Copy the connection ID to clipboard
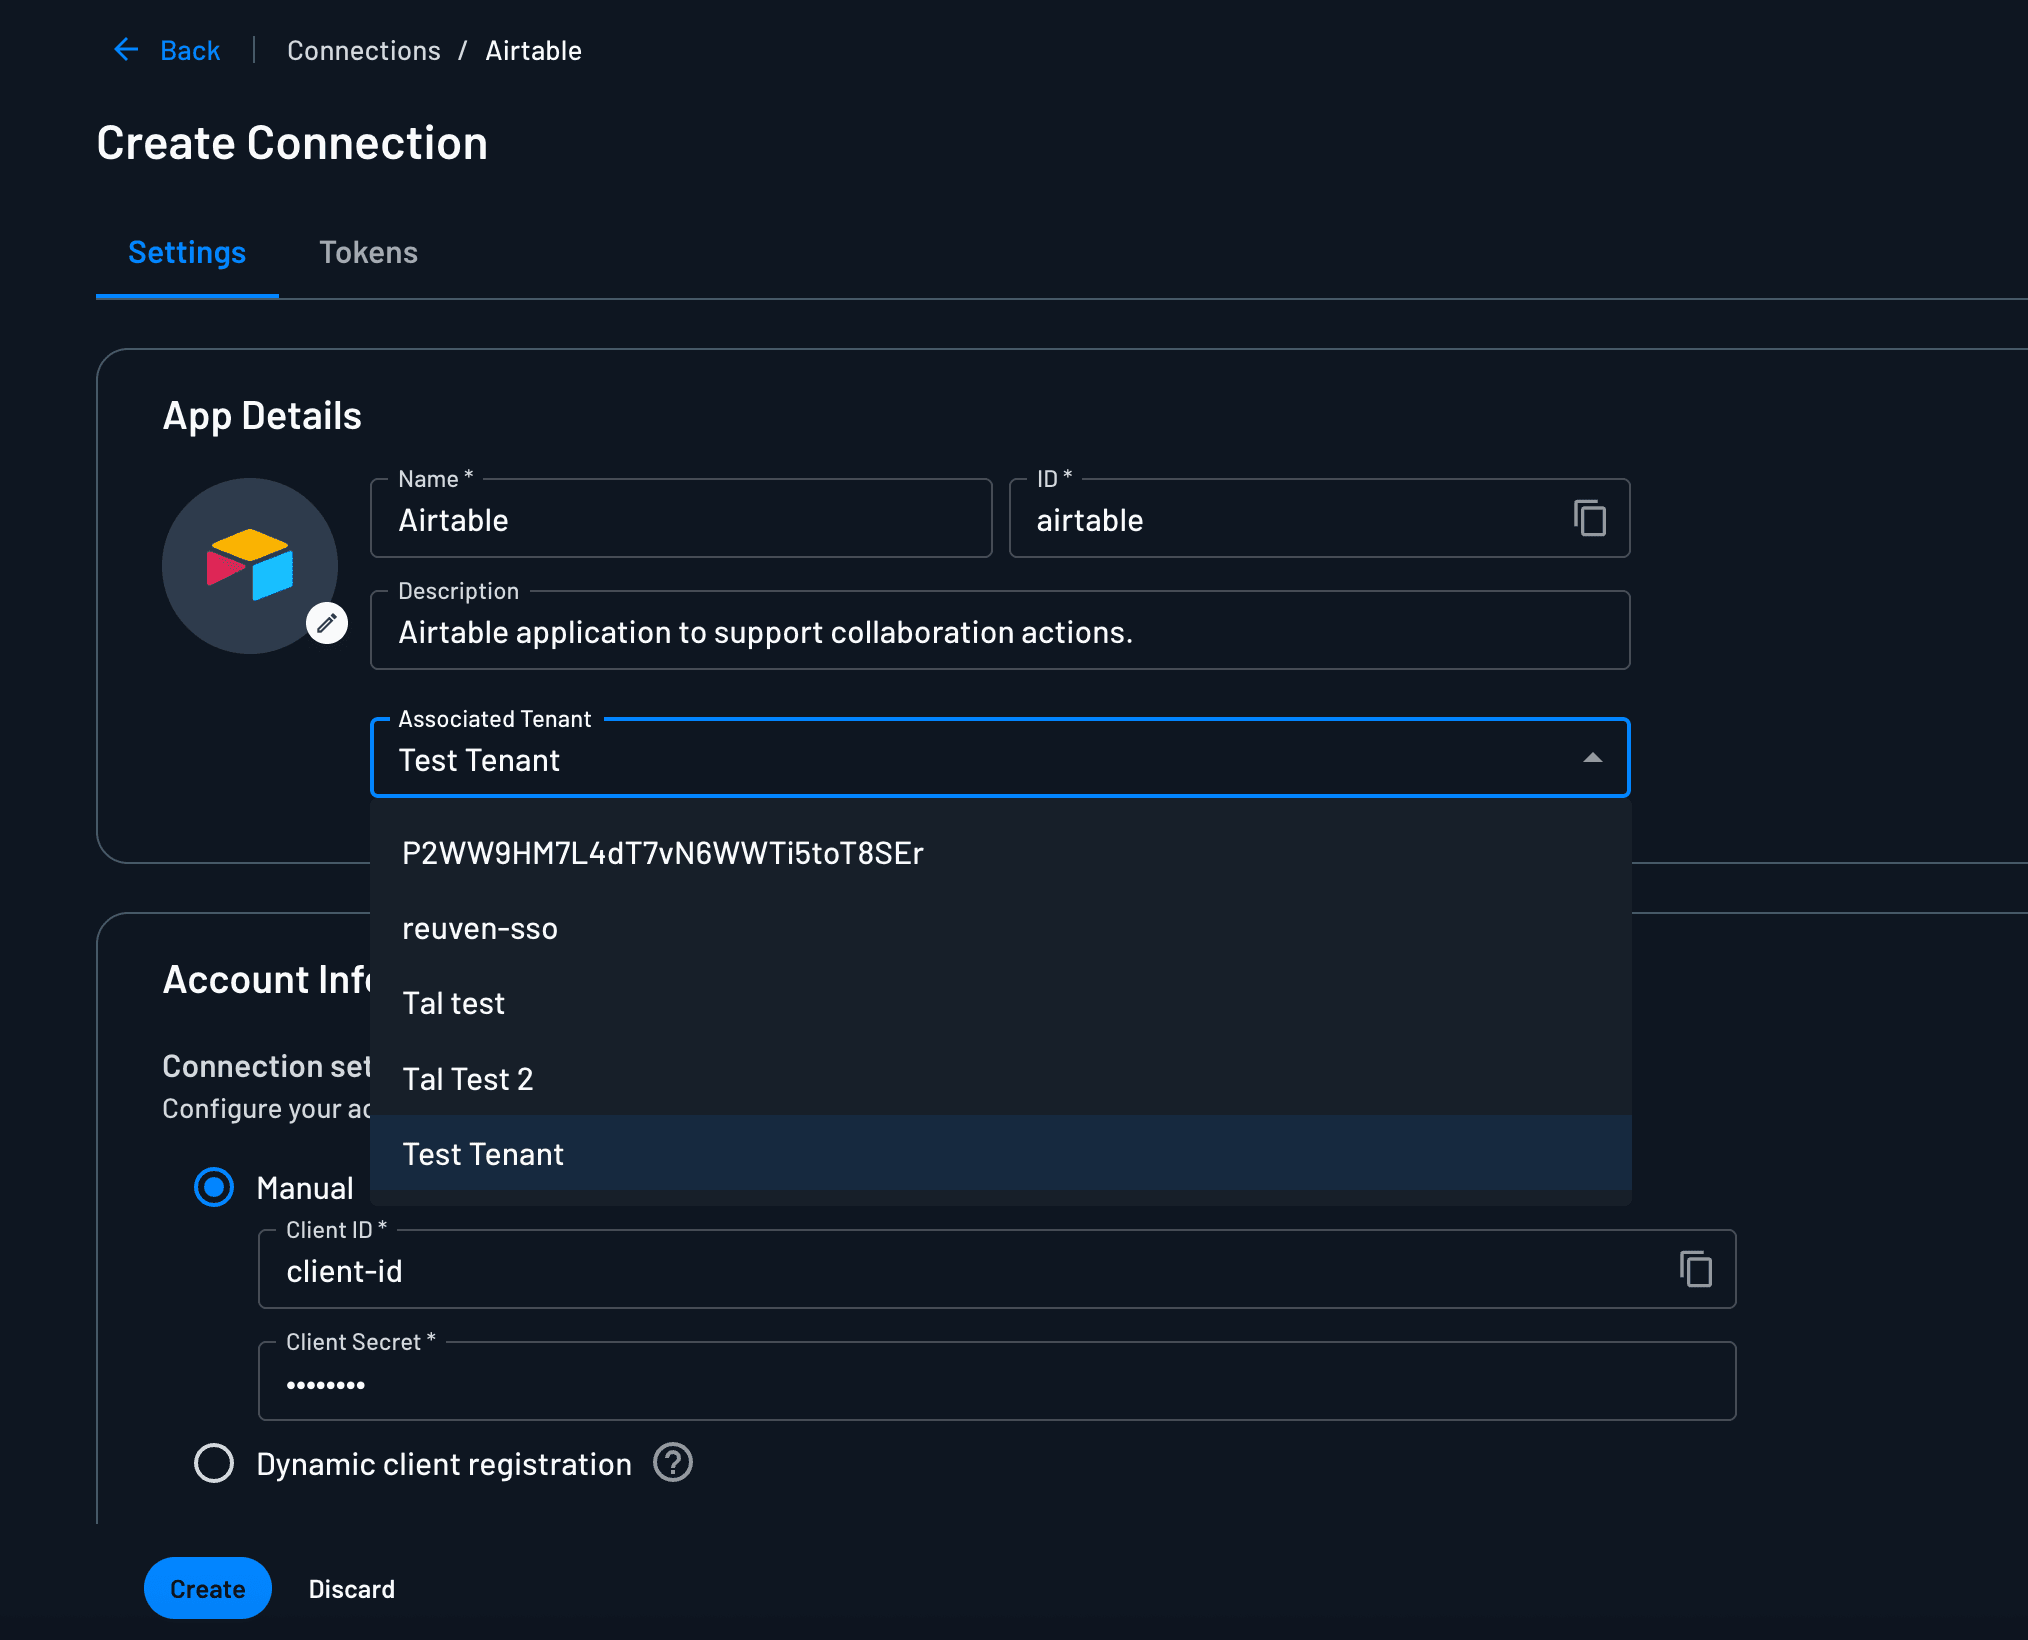The image size is (2028, 1640). coord(1590,518)
